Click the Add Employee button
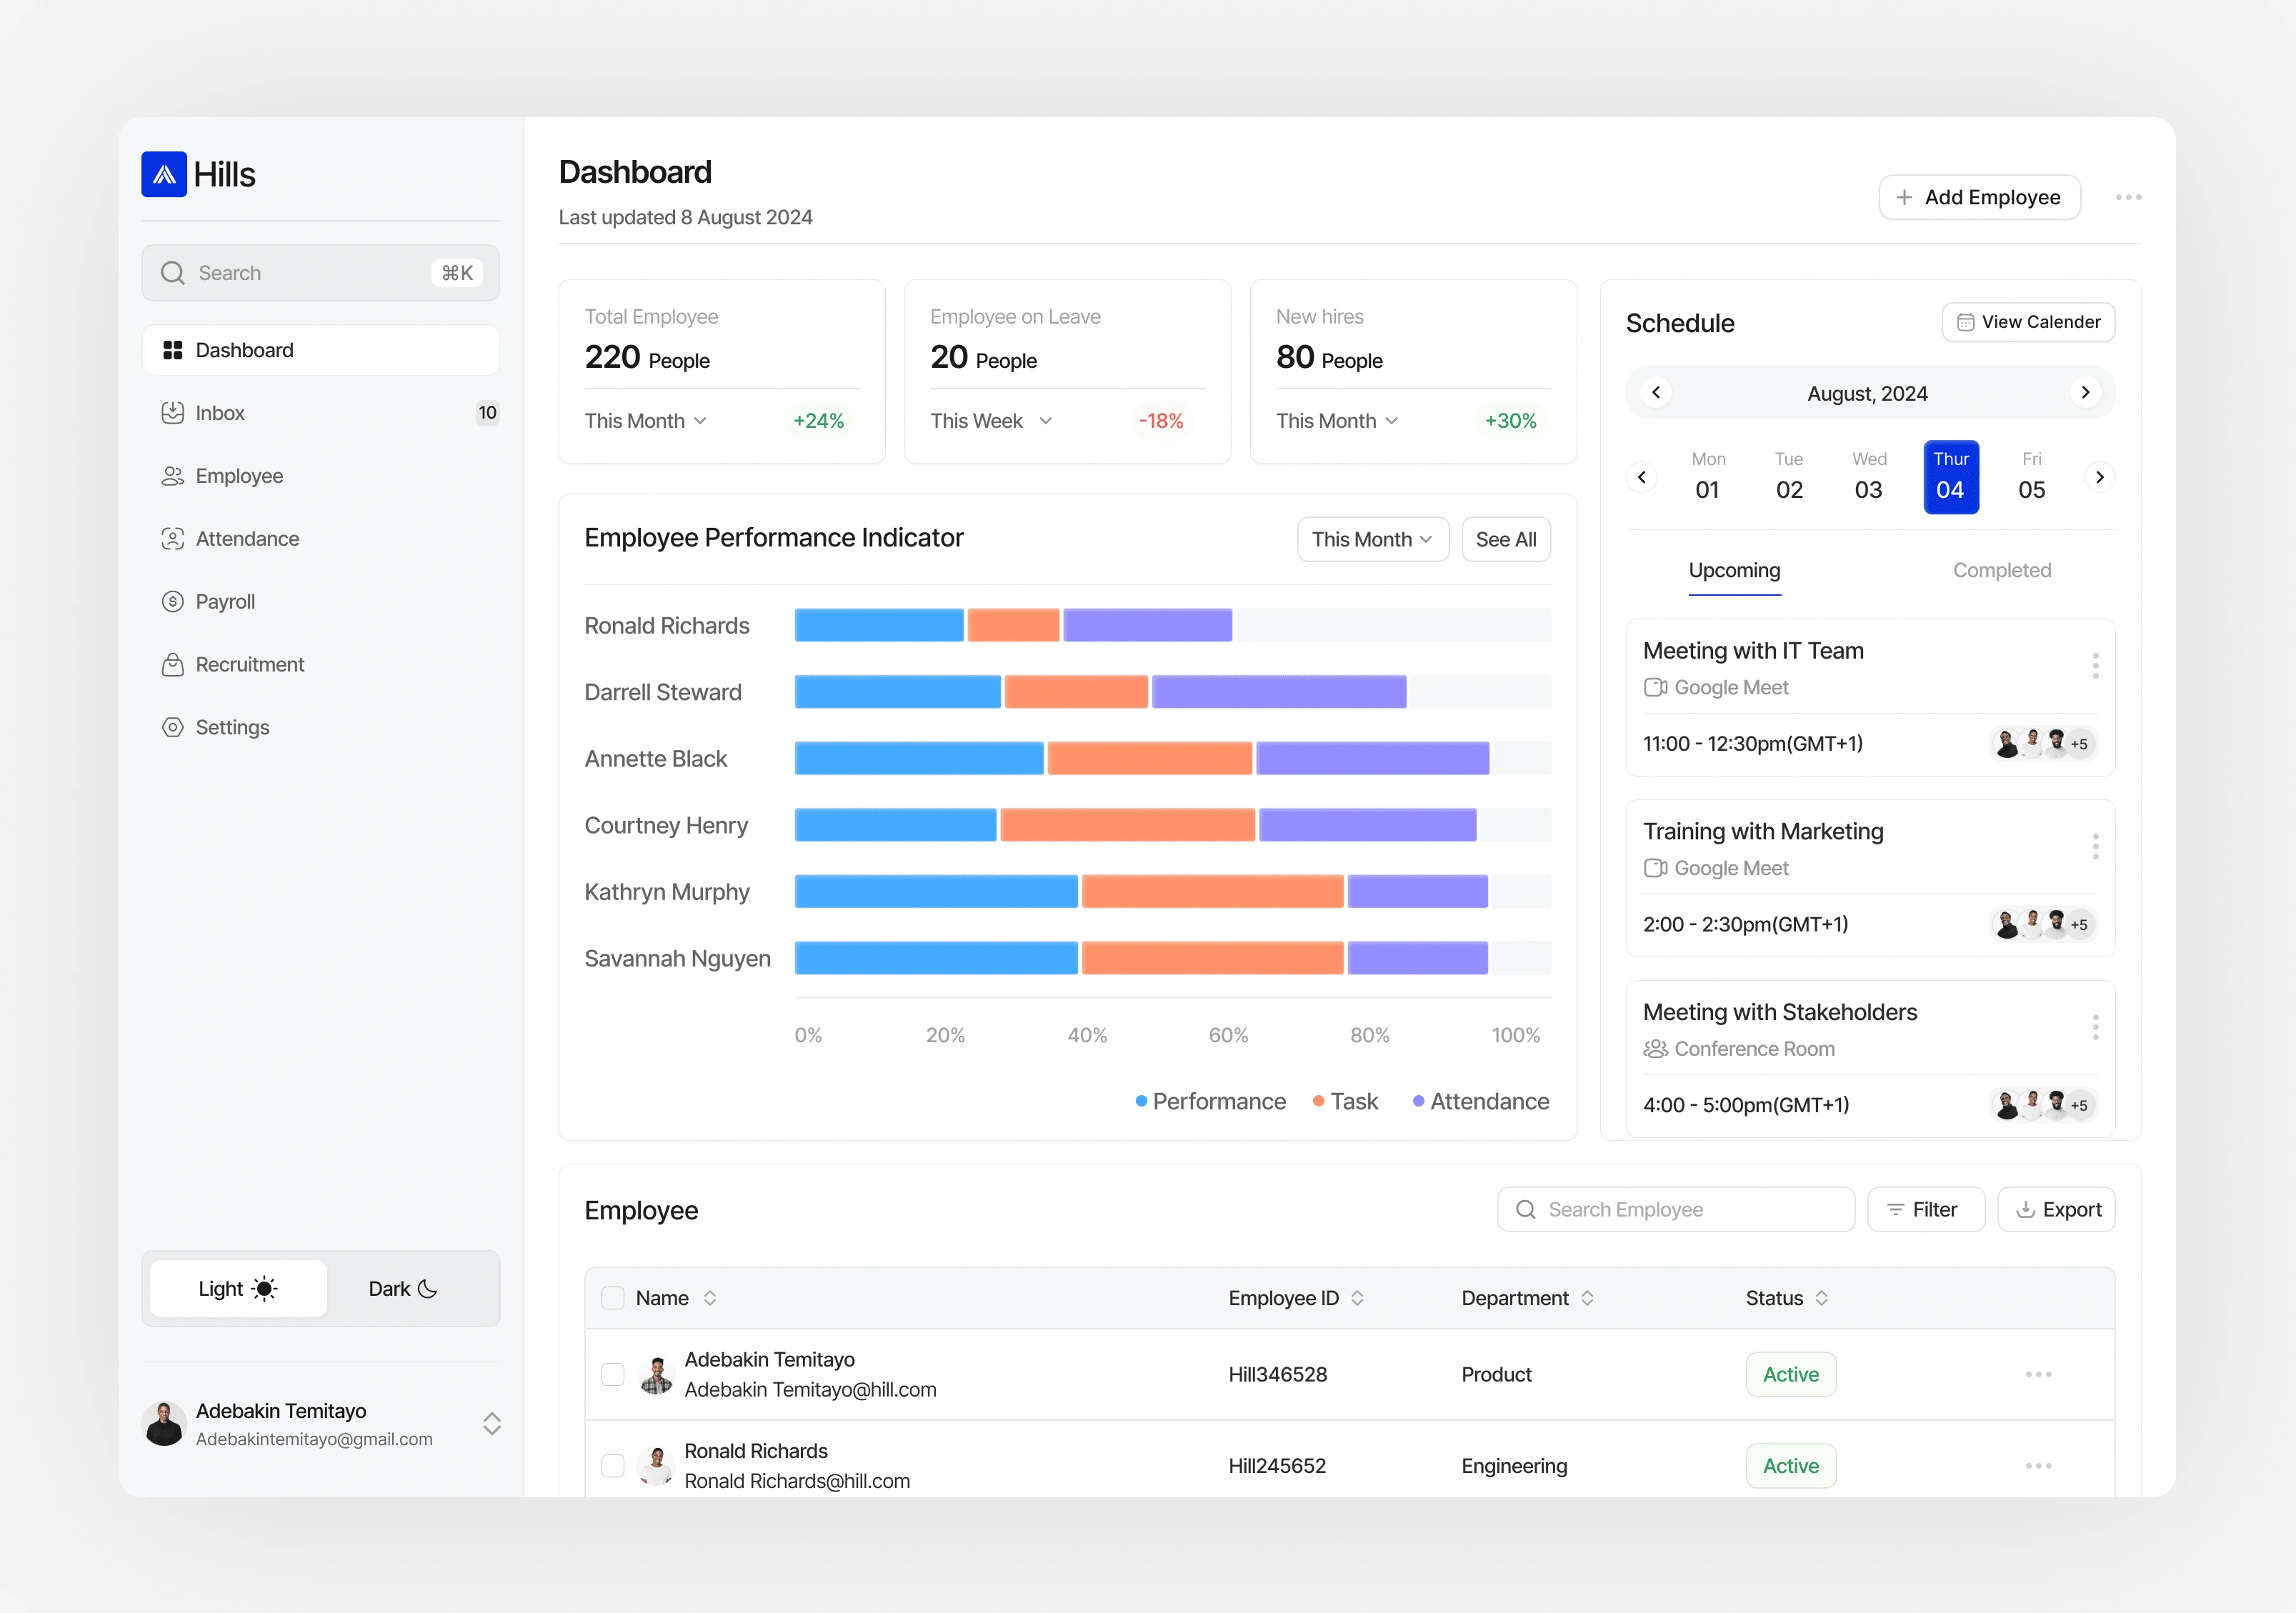The image size is (2296, 1613). pyautogui.click(x=1979, y=198)
